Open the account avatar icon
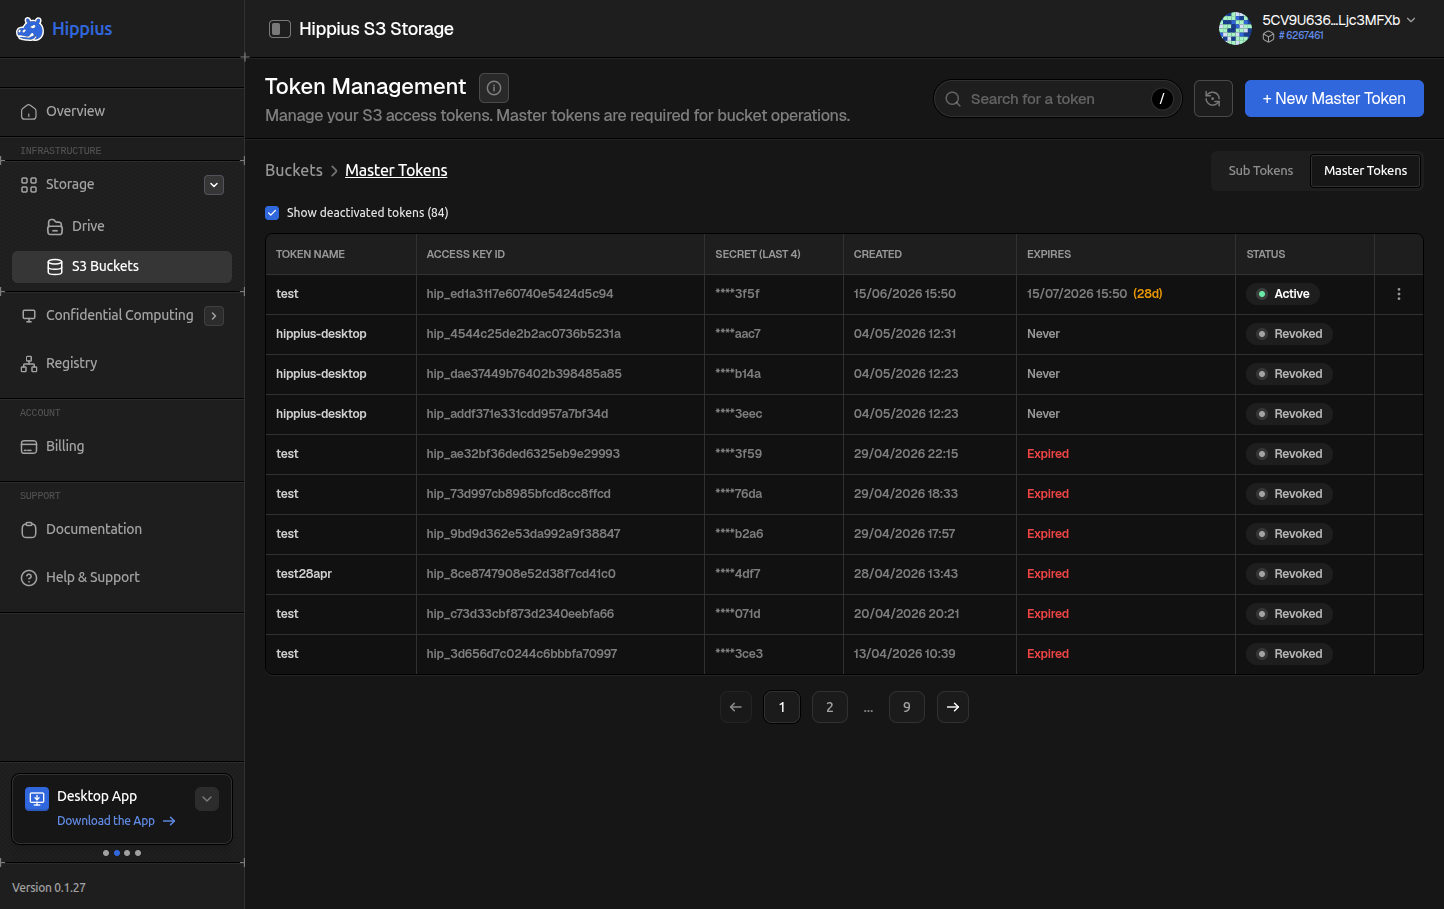This screenshot has height=909, width=1444. click(x=1235, y=28)
